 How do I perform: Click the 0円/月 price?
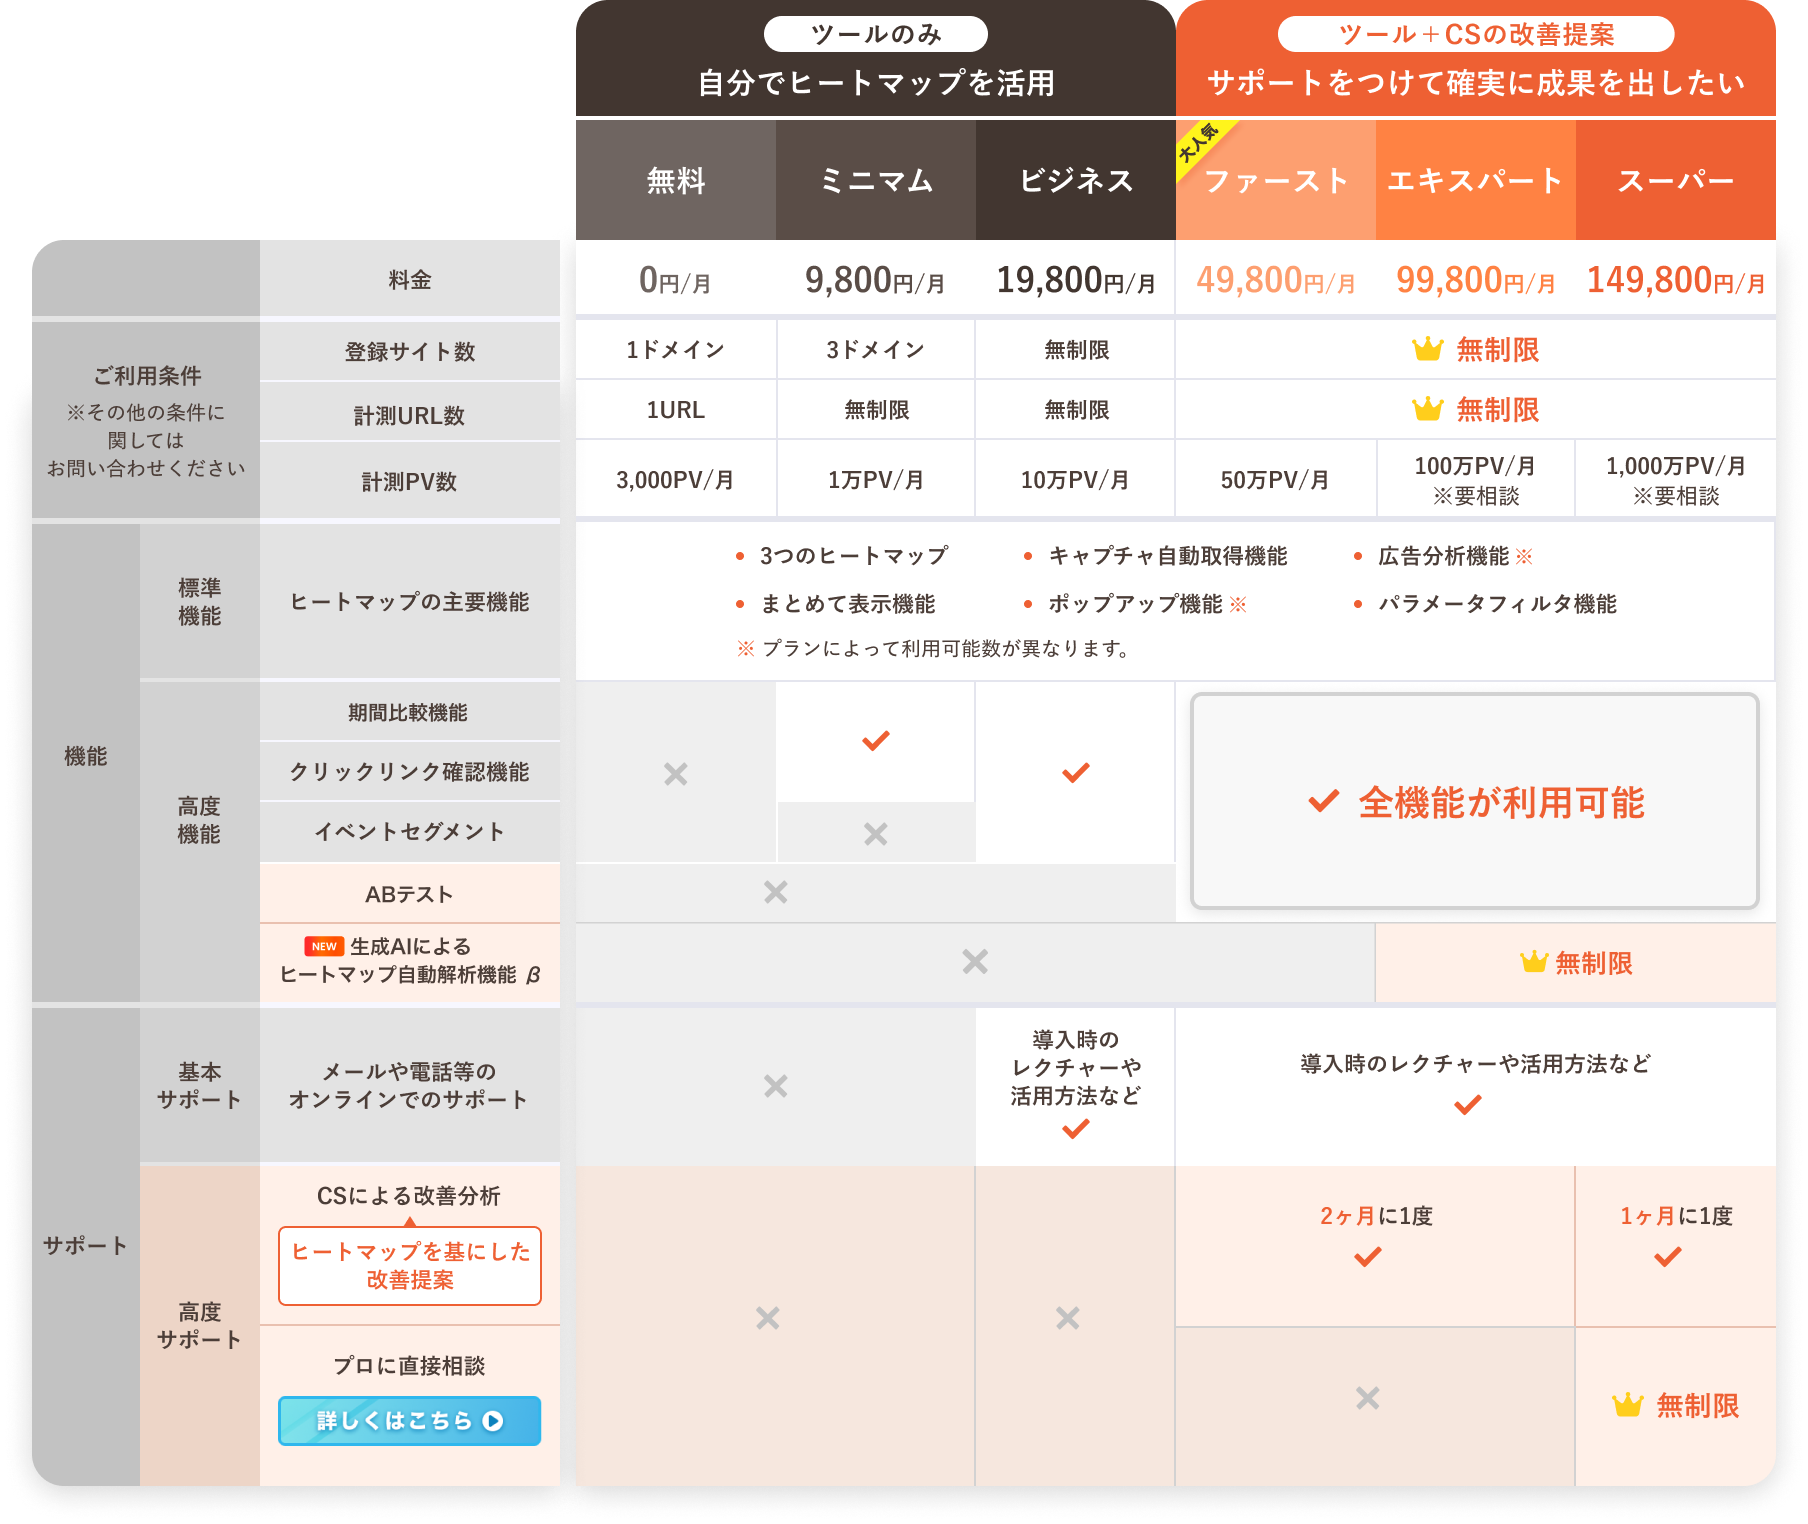(x=676, y=280)
